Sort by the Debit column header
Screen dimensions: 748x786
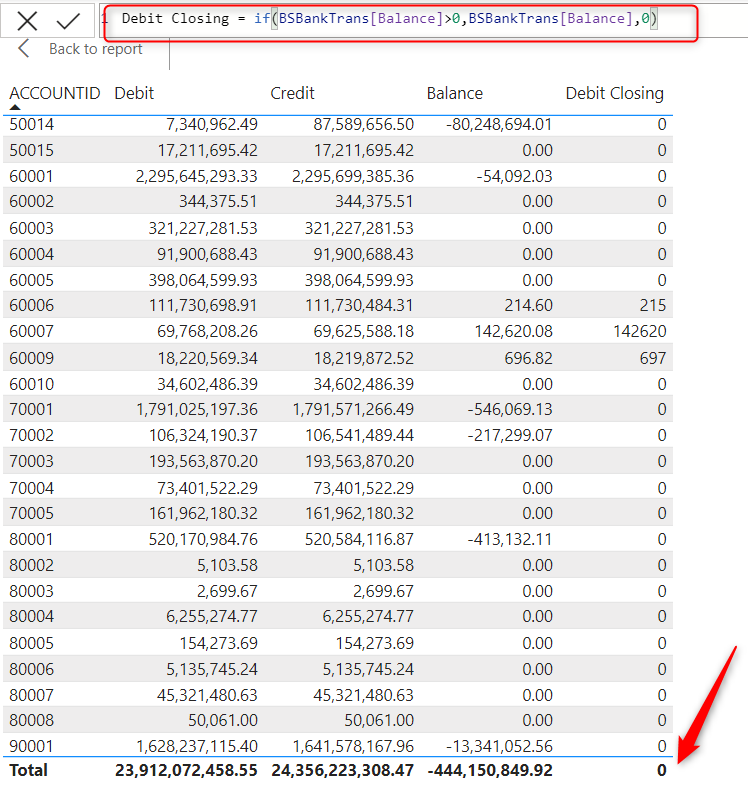[134, 93]
